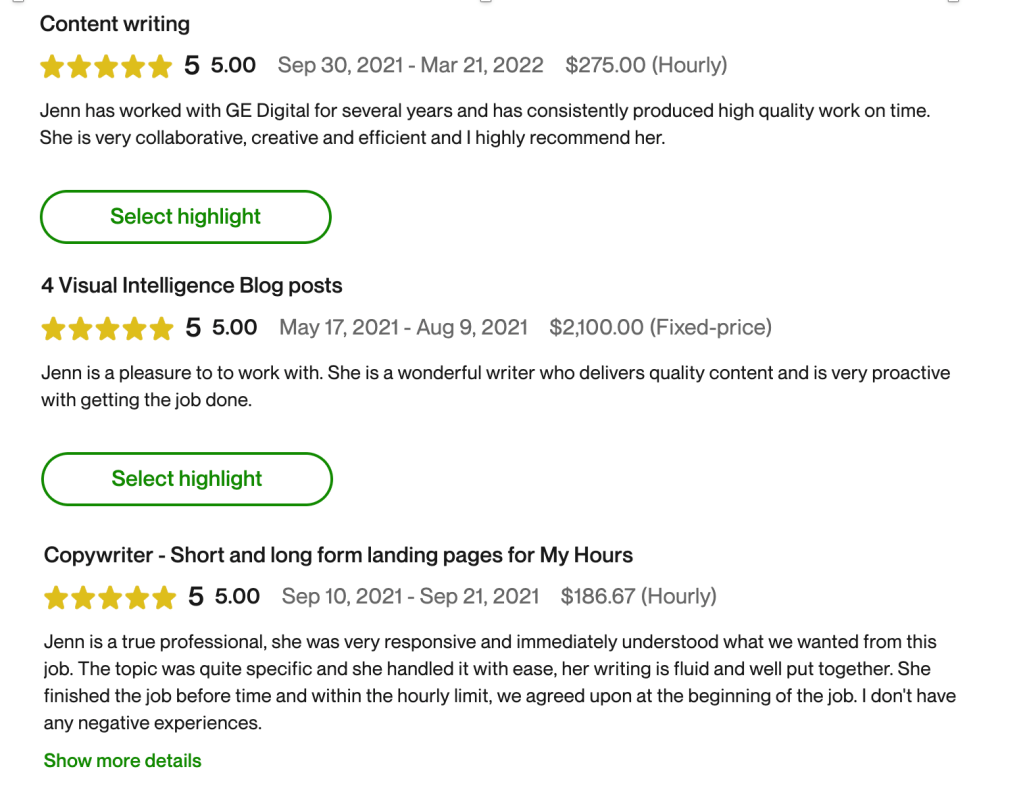Viewport: 1023px width, 788px height.
Task: Click the May 17, 2021 - Aug 9, 2021 date range
Action: [x=403, y=328]
